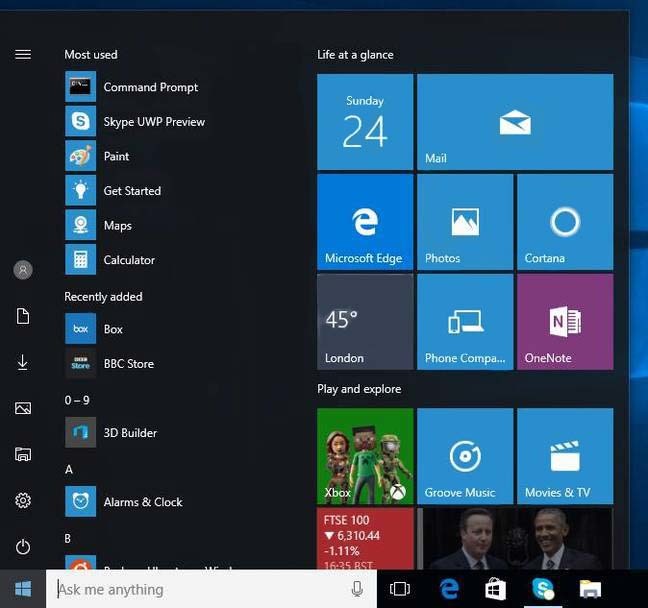Open File Explorer from the taskbar
This screenshot has width=648, height=608.
click(x=590, y=589)
